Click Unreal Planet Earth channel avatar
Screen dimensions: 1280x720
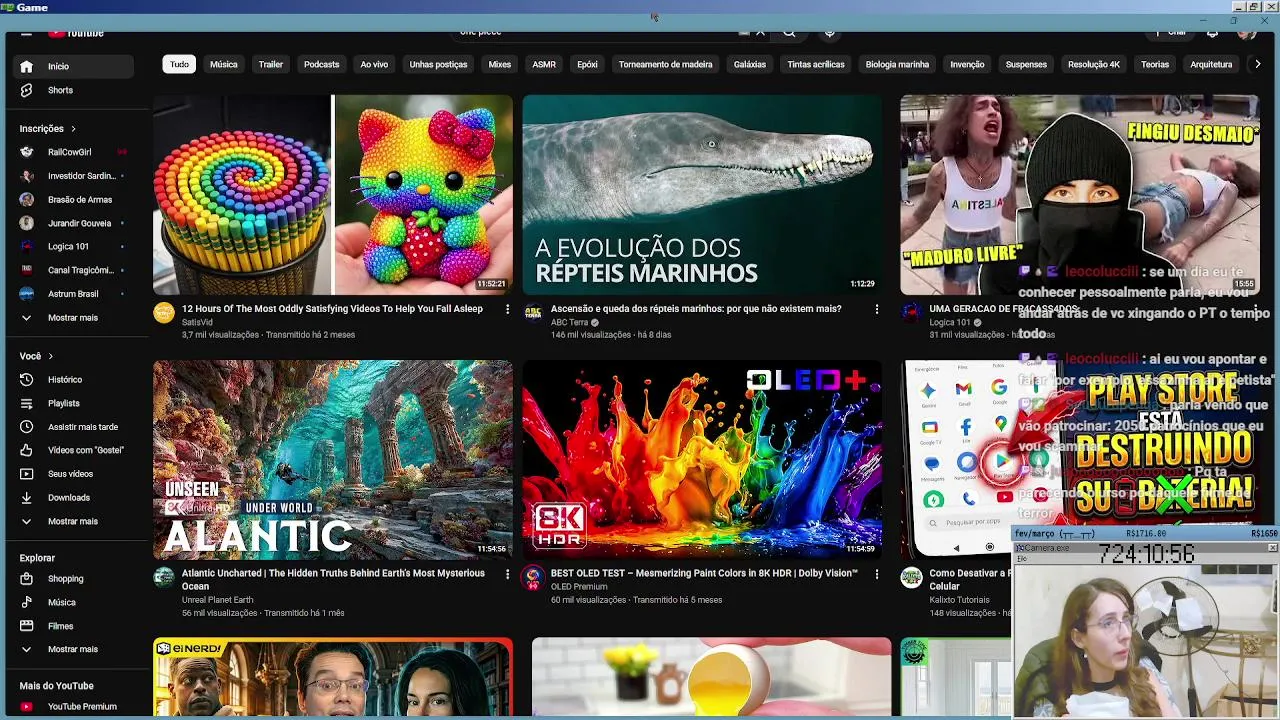[x=164, y=578]
